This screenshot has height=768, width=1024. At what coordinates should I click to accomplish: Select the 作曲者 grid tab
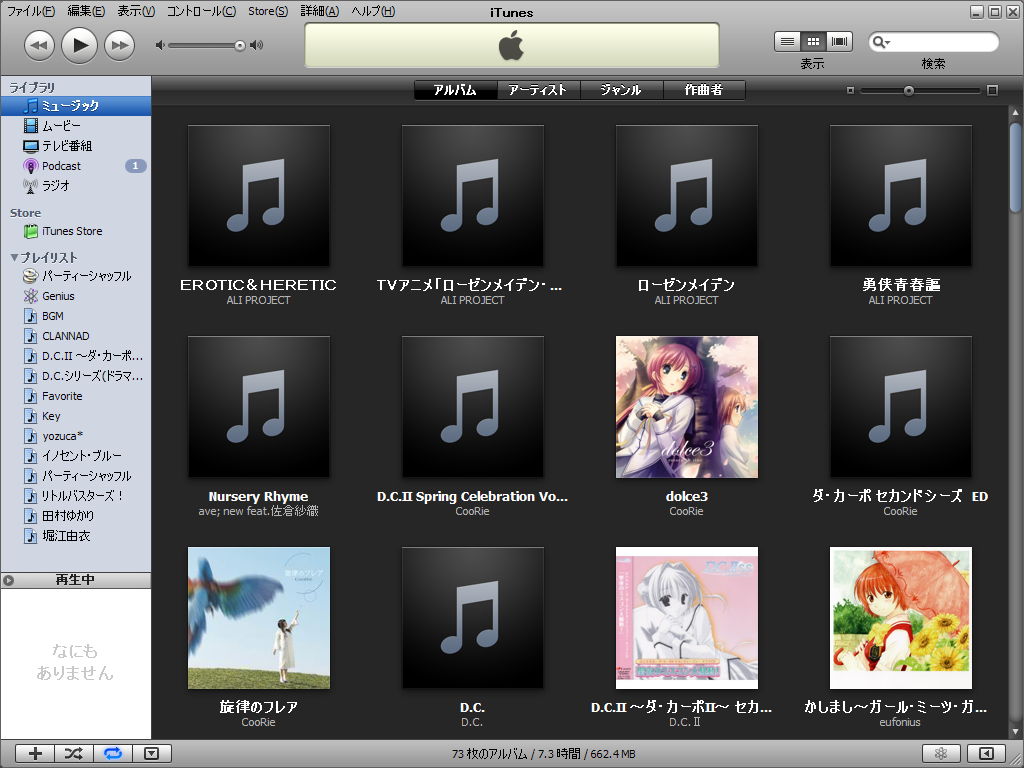point(704,90)
